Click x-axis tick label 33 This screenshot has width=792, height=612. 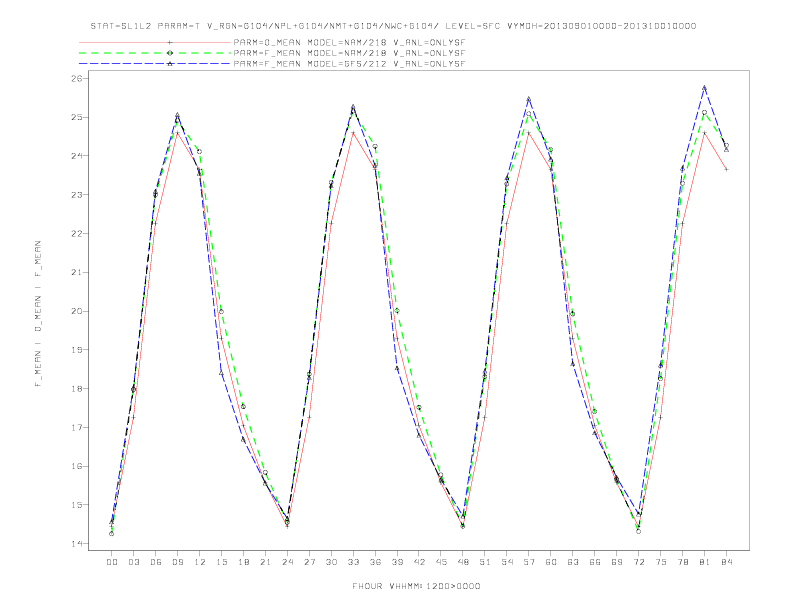[x=353, y=562]
